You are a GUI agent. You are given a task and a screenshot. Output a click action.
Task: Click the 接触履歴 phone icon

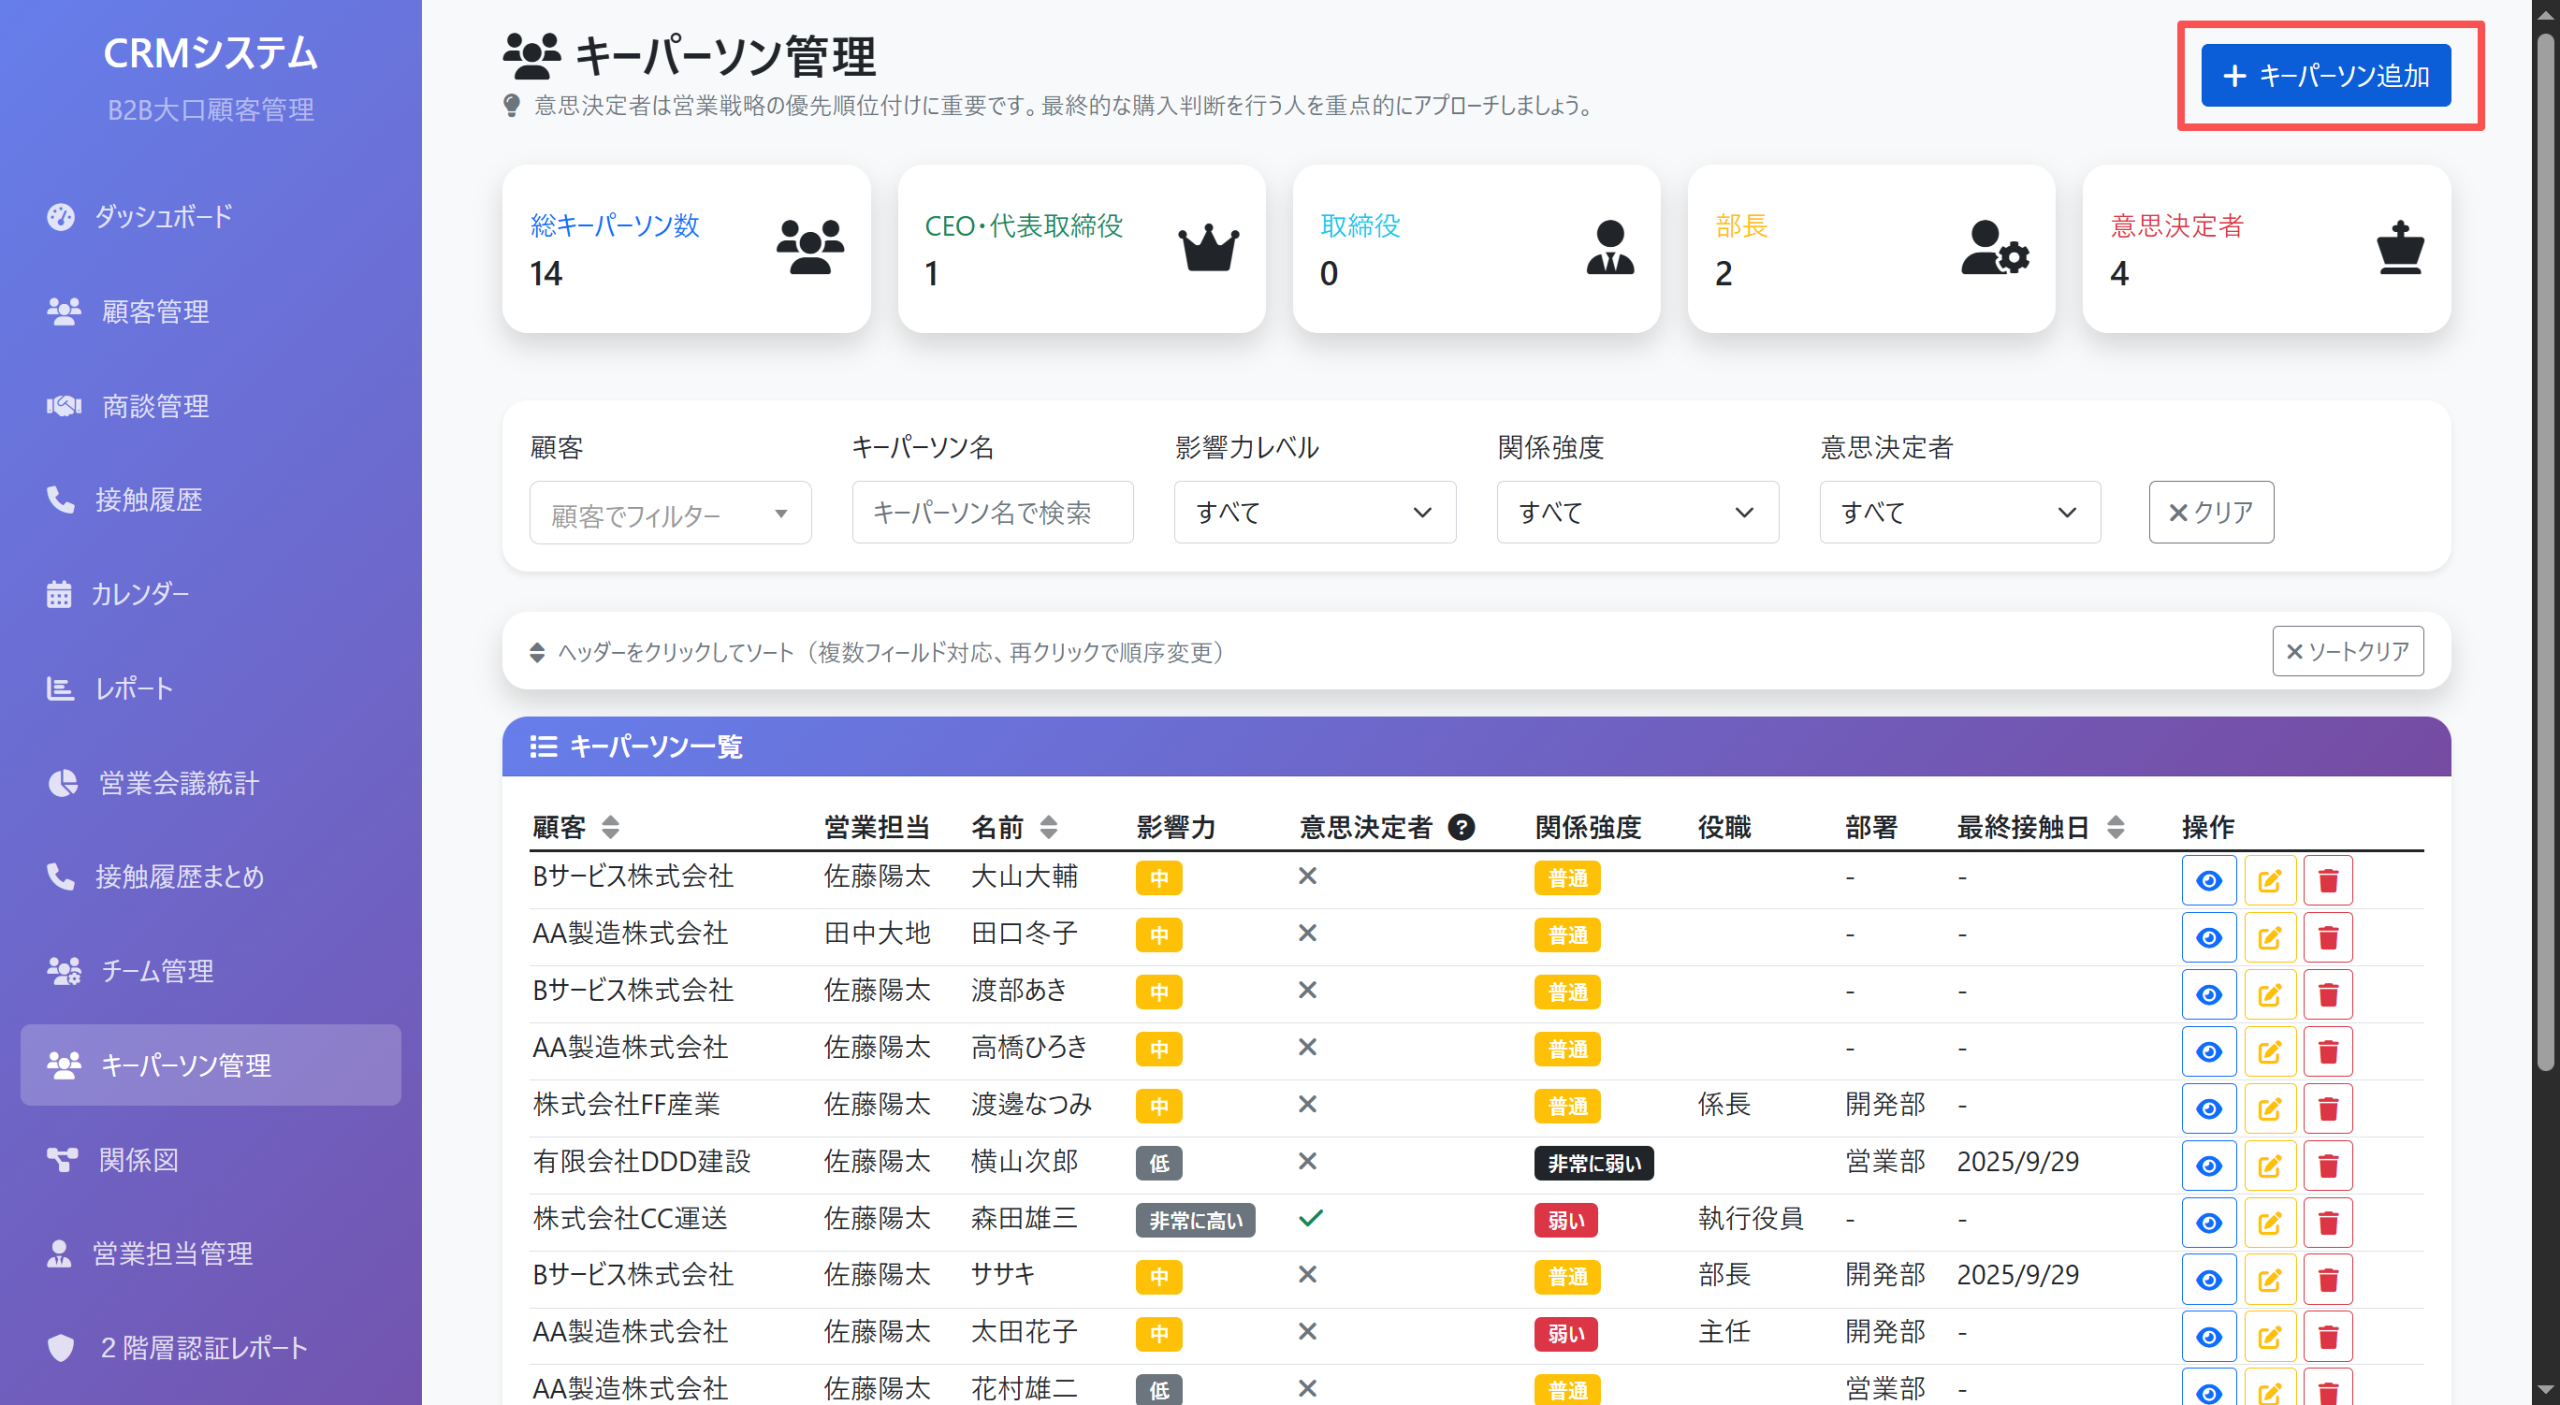click(x=60, y=500)
